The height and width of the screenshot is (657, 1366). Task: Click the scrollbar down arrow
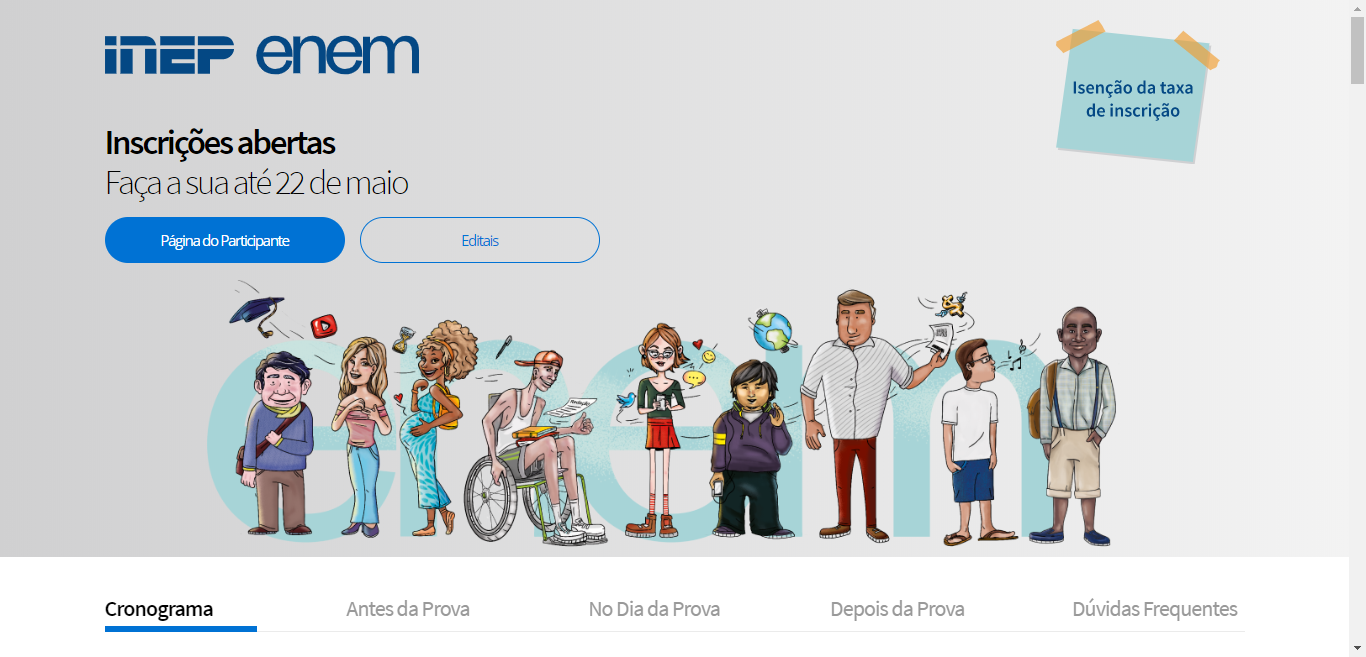pos(1357,648)
